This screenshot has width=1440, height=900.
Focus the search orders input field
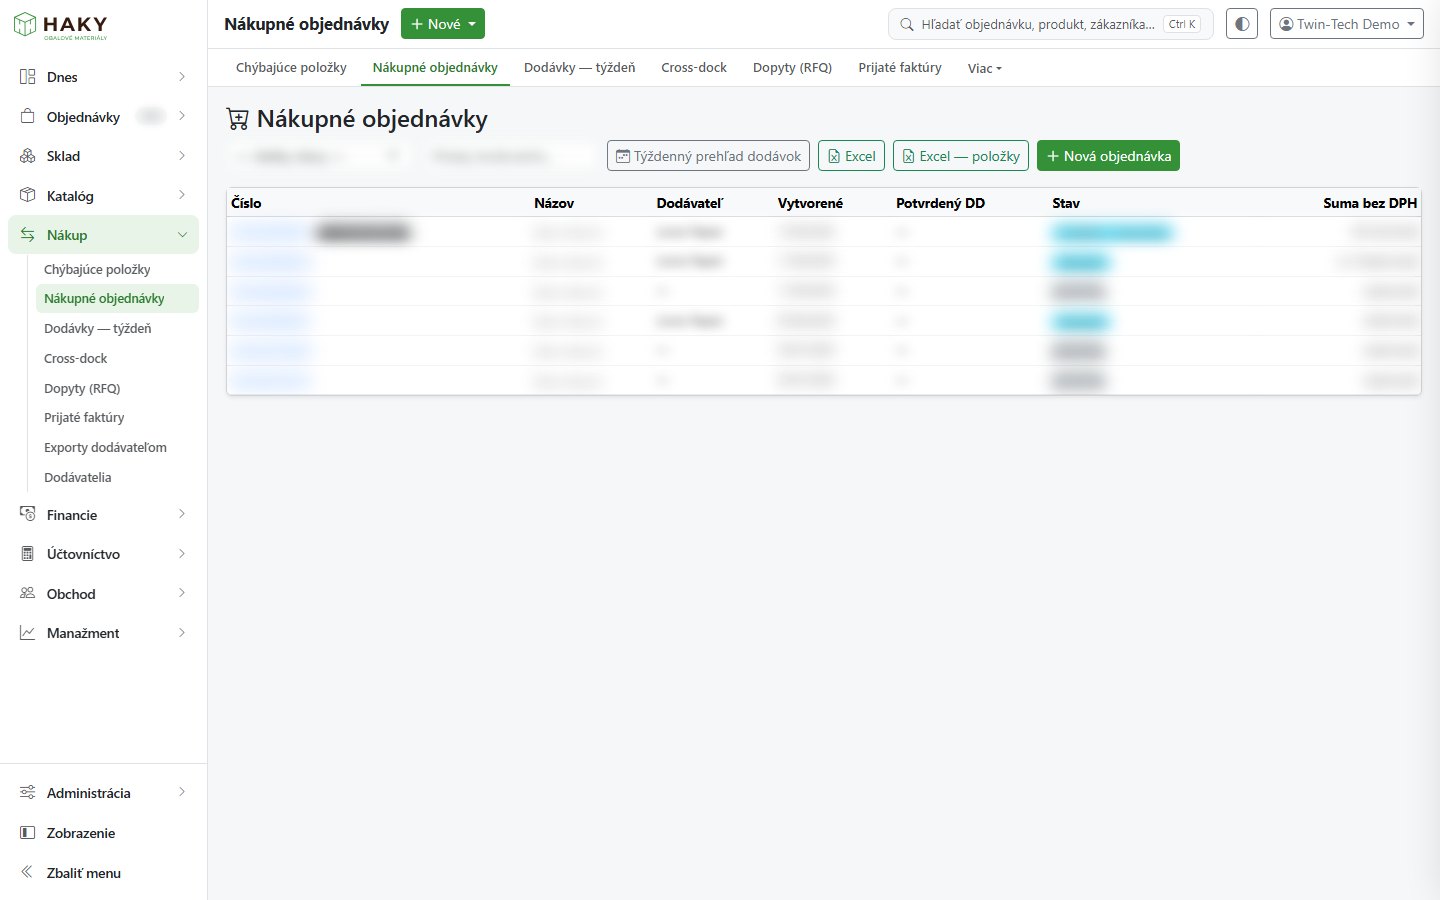point(1050,24)
